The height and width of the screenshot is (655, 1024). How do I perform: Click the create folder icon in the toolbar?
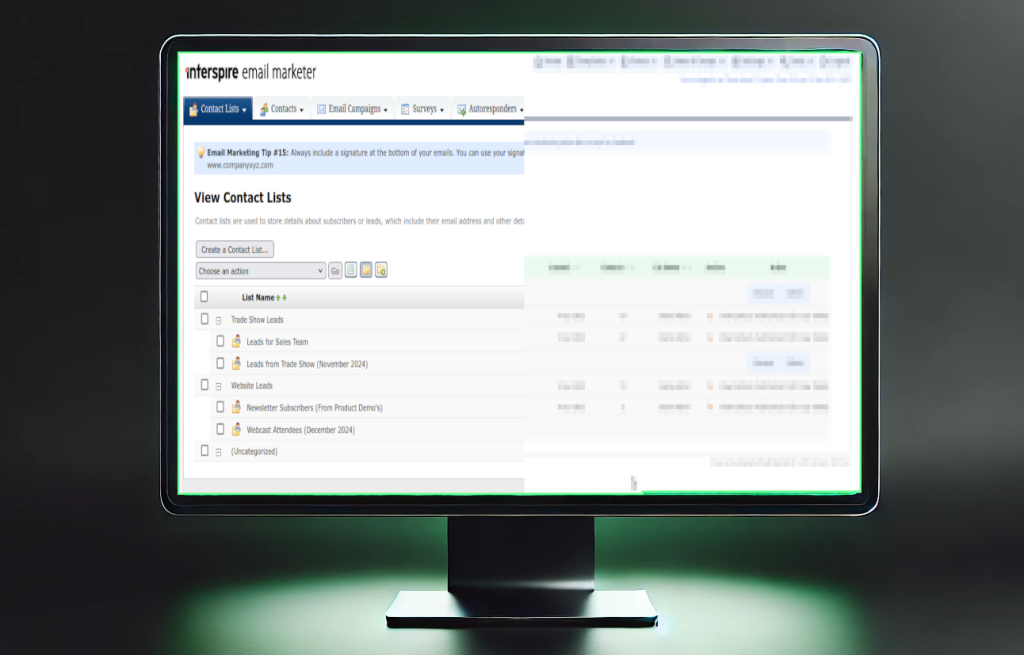point(381,271)
